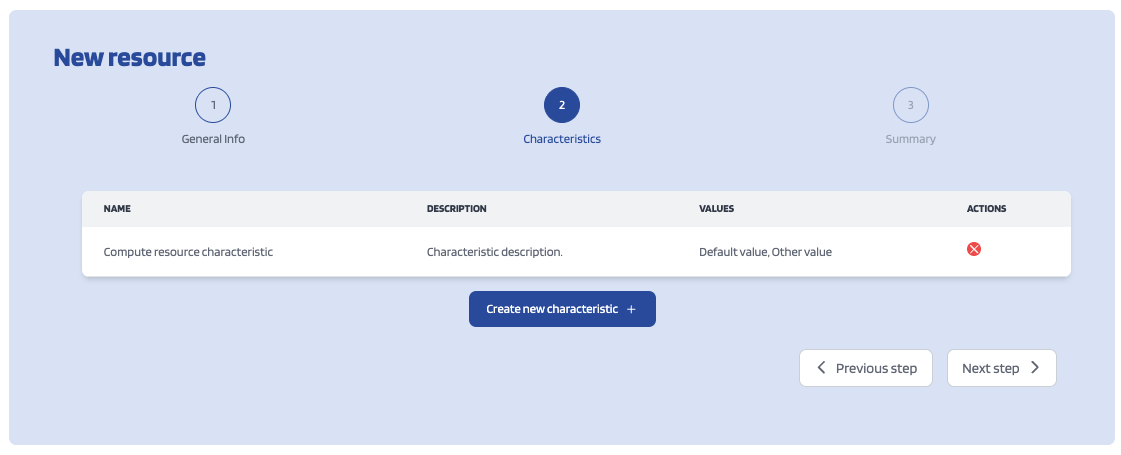Go back with Previous step button
Screen dimensions: 1121x455
click(865, 368)
